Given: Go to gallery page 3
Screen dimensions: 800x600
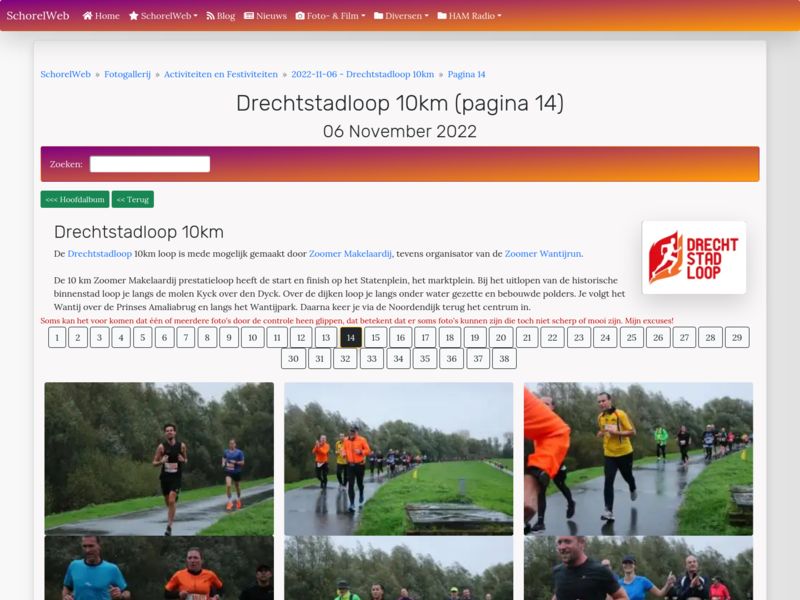Looking at the screenshot, I should (99, 337).
